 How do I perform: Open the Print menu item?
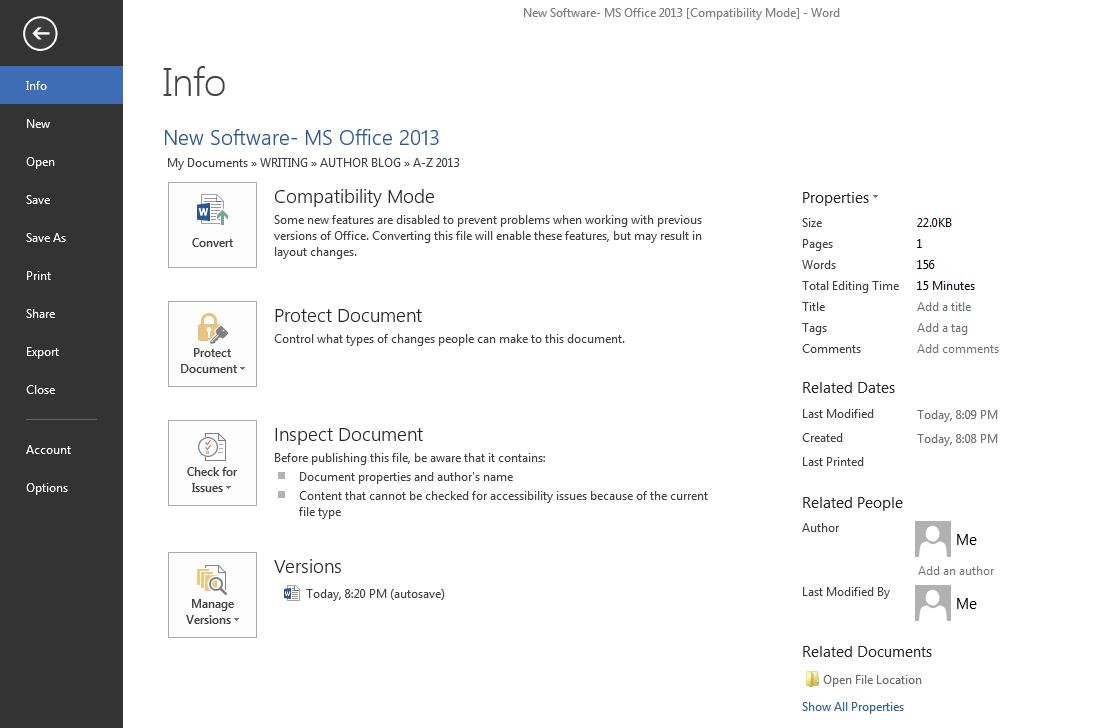tap(39, 276)
